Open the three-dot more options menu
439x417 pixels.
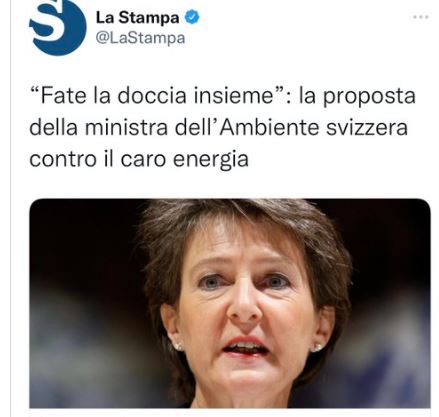click(x=421, y=17)
